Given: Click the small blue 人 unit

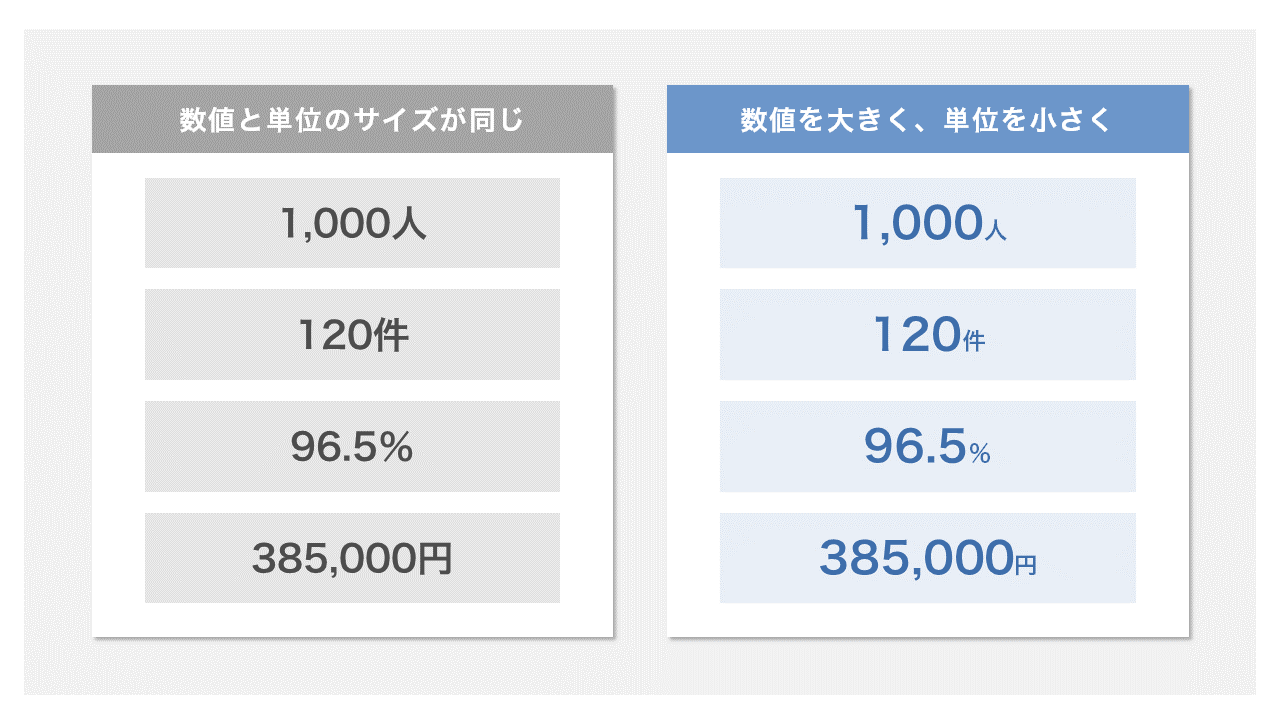Looking at the screenshot, I should [x=995, y=232].
